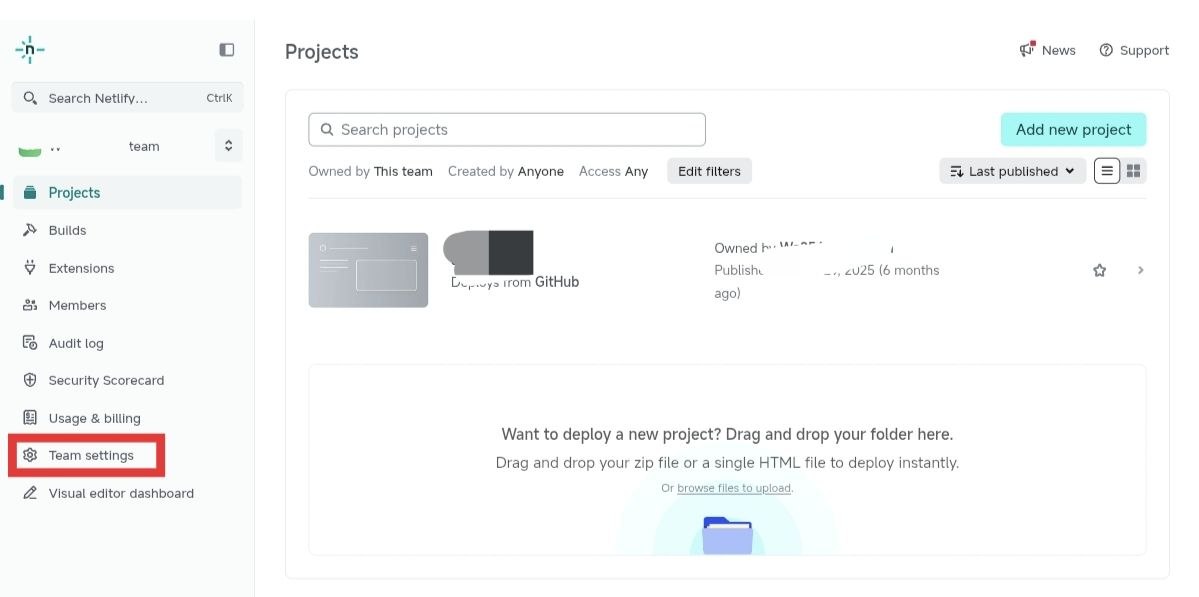1199x597 pixels.
Task: Change the Access Any filter
Action: point(613,171)
